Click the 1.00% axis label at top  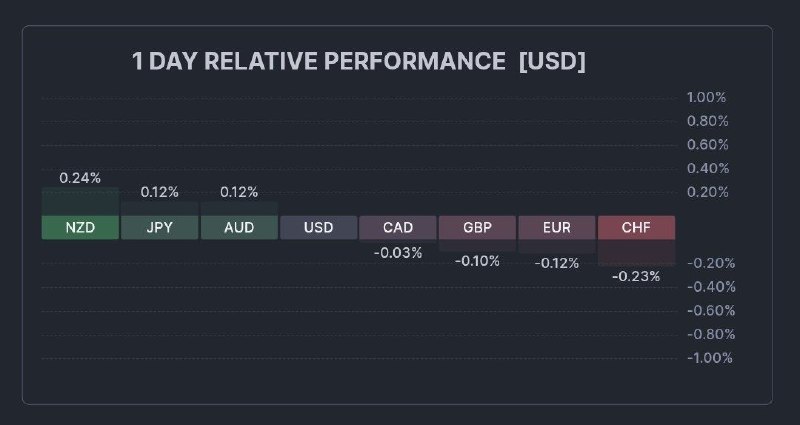point(706,98)
